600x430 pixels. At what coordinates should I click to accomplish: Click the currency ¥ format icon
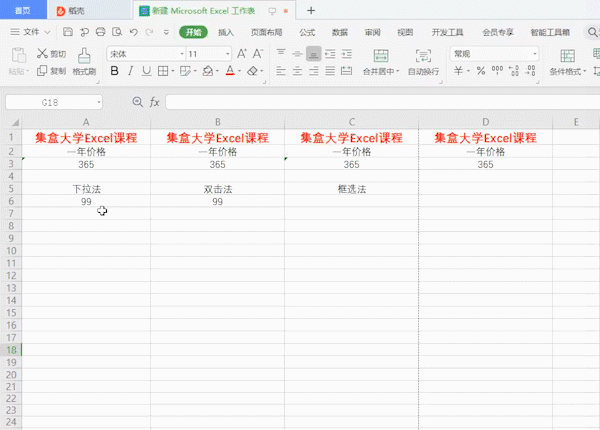[x=458, y=71]
